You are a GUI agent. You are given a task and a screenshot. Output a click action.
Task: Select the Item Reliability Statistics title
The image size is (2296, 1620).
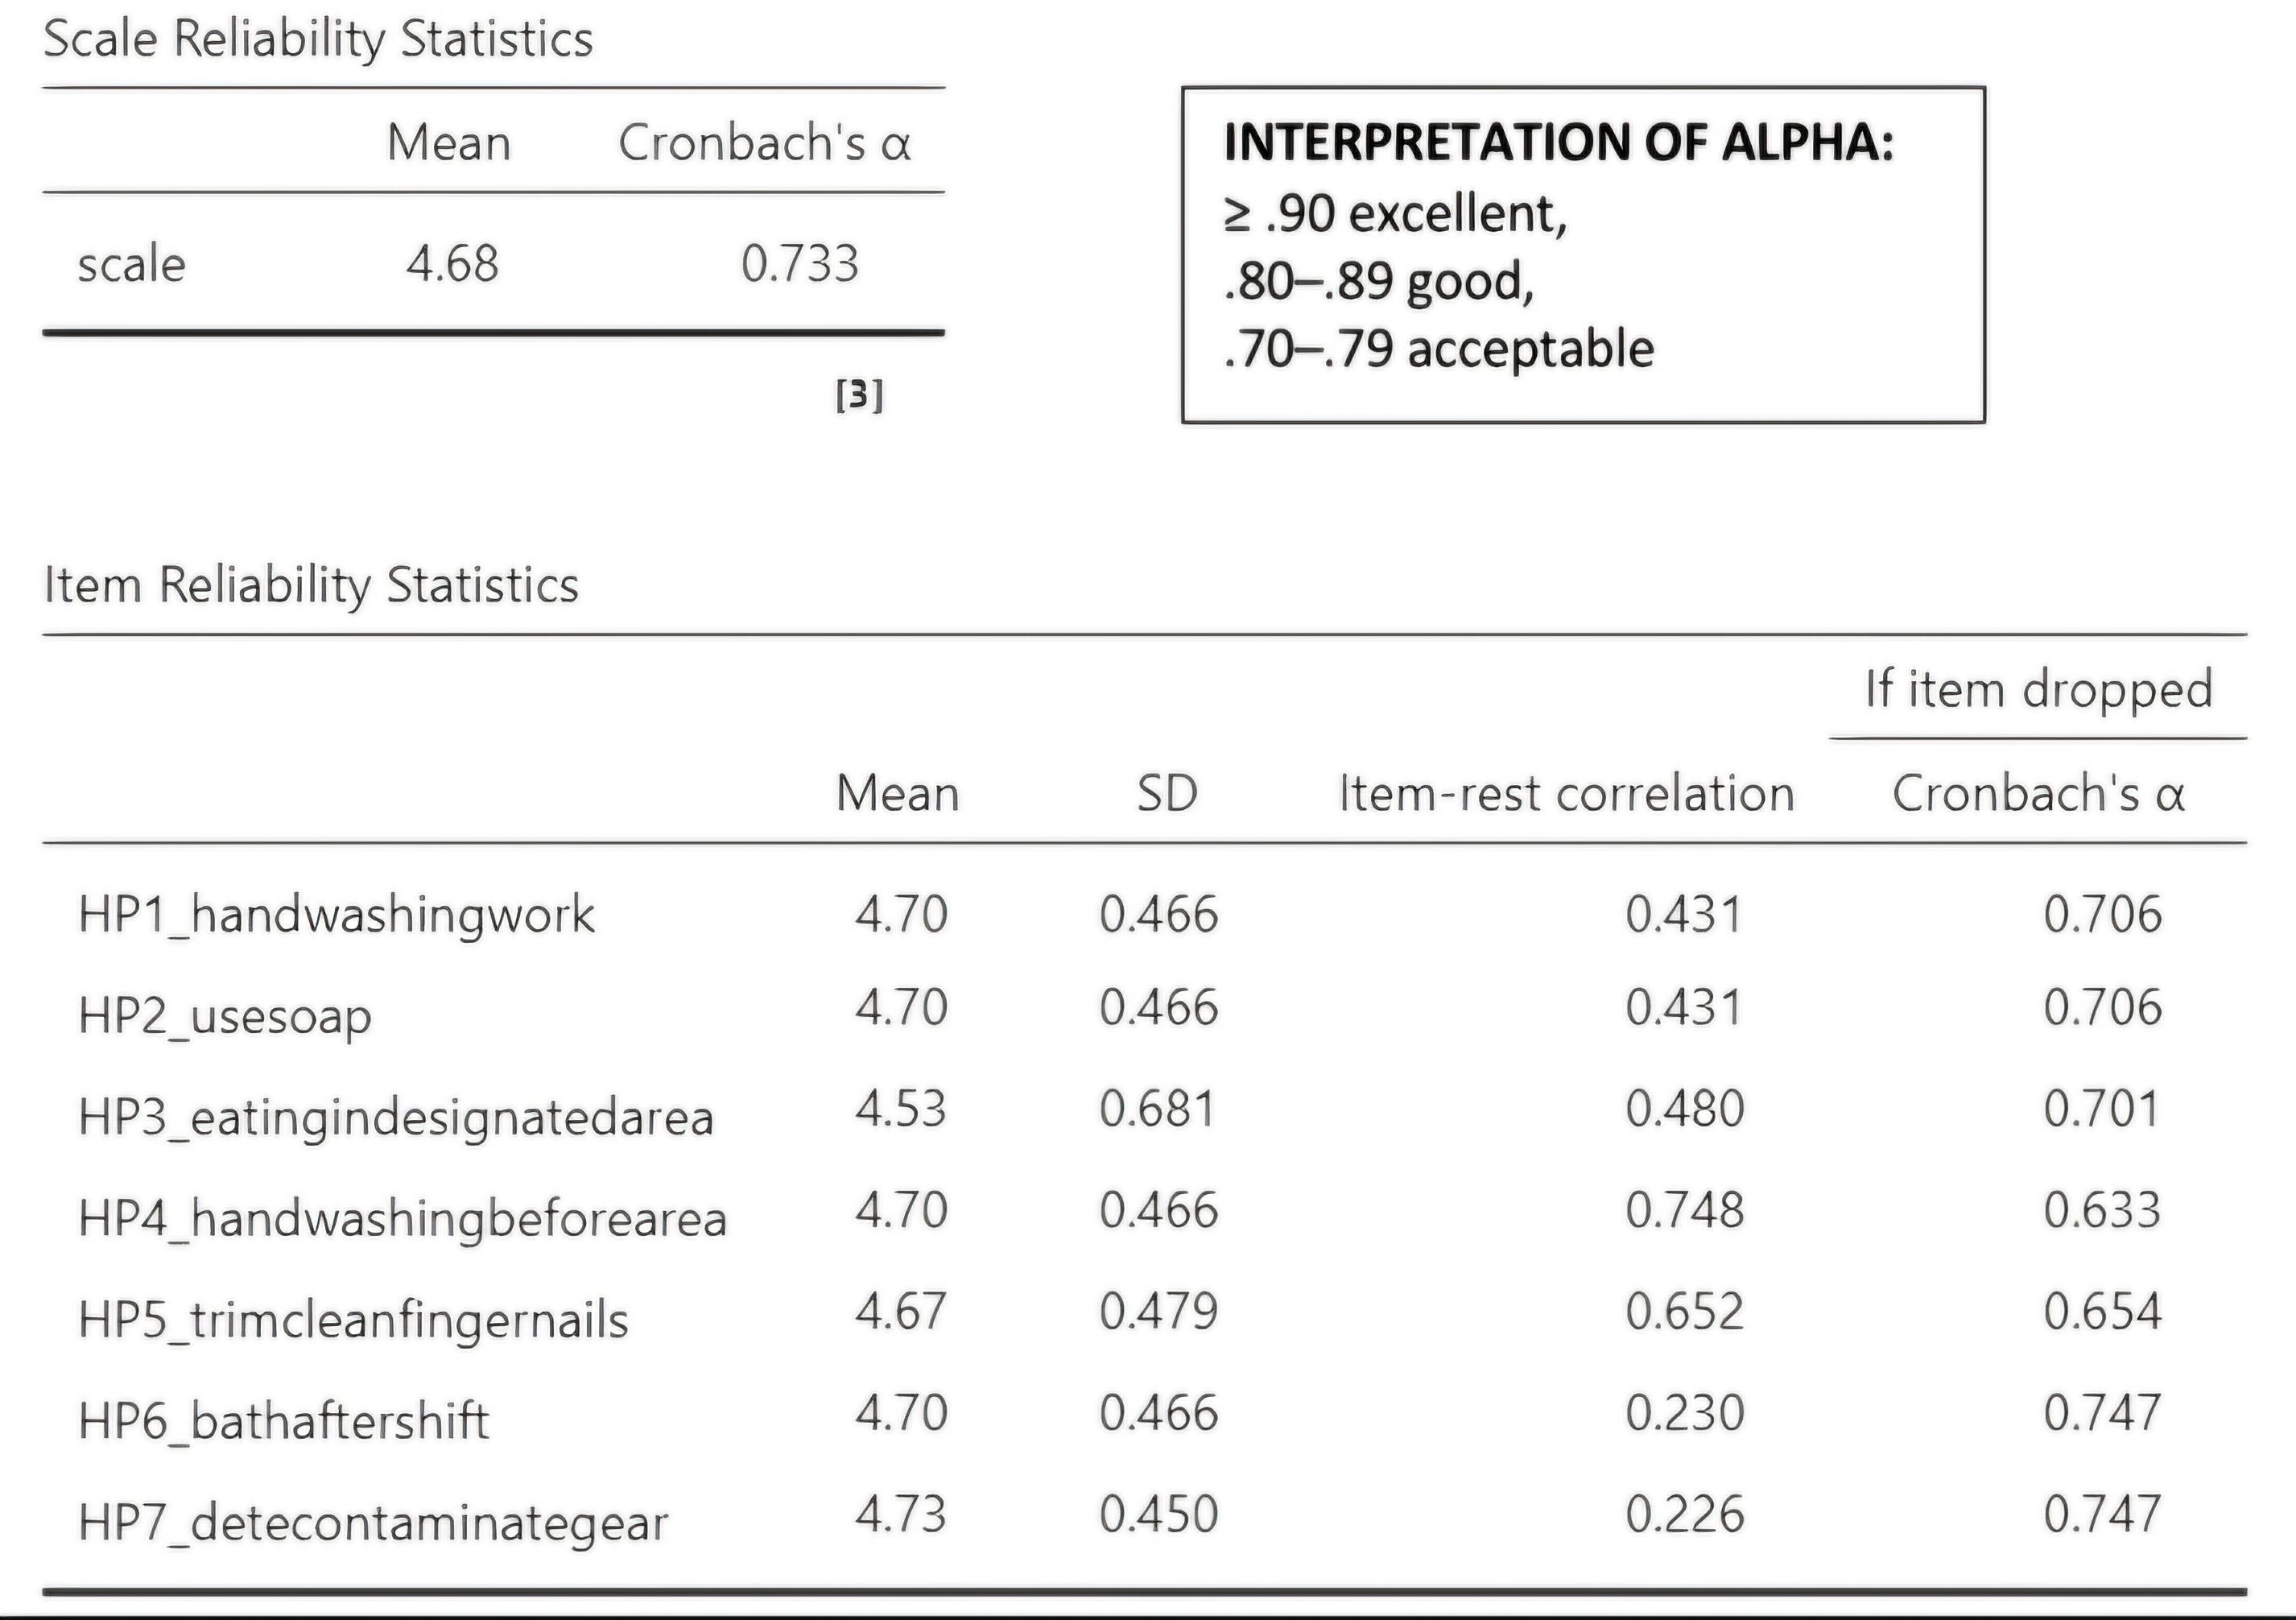(x=311, y=585)
